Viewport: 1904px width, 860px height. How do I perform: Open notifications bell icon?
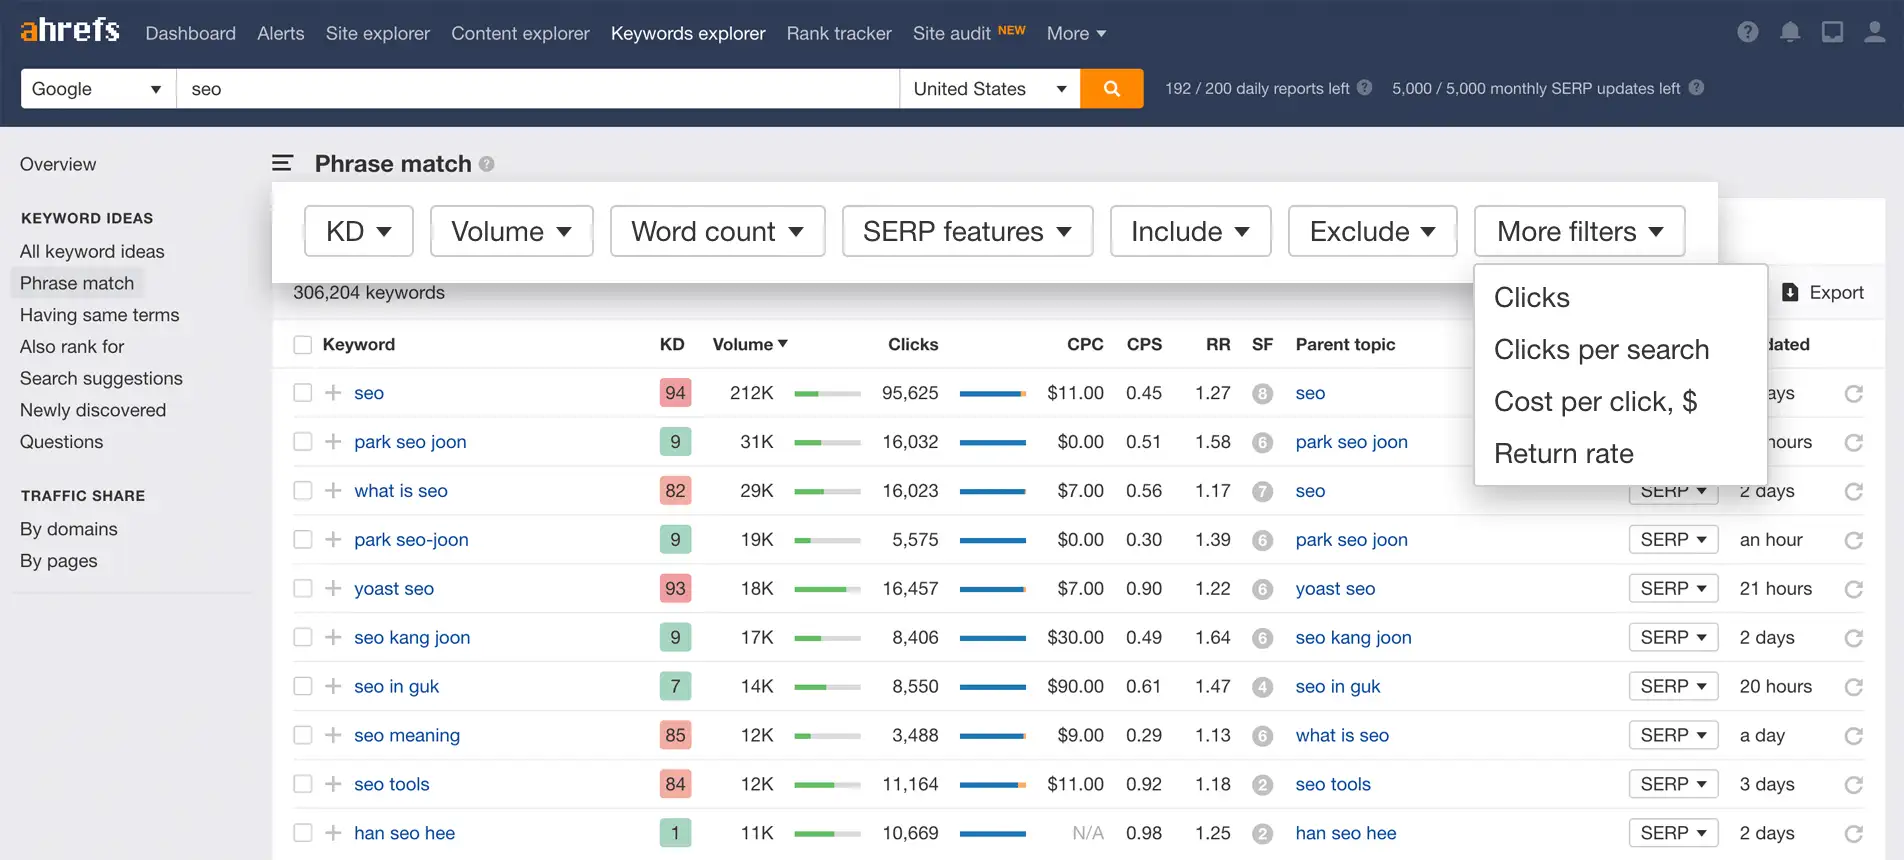[1790, 32]
